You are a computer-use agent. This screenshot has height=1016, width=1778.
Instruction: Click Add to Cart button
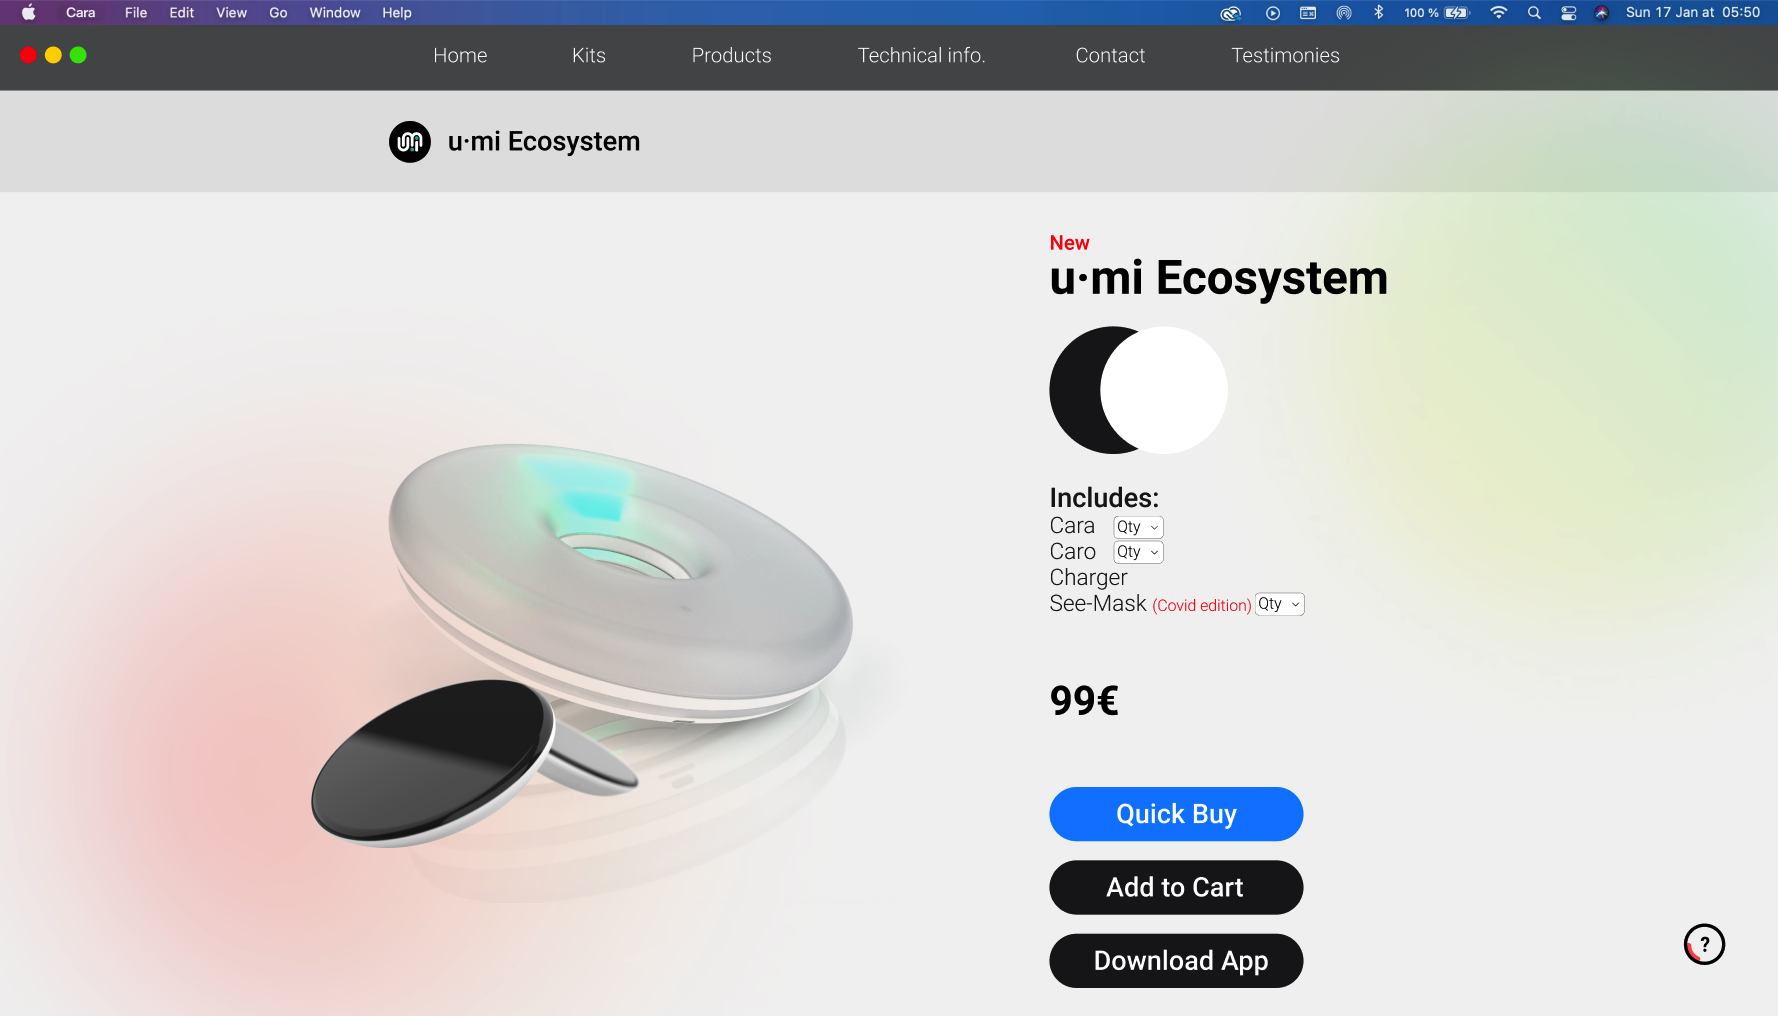pos(1176,888)
